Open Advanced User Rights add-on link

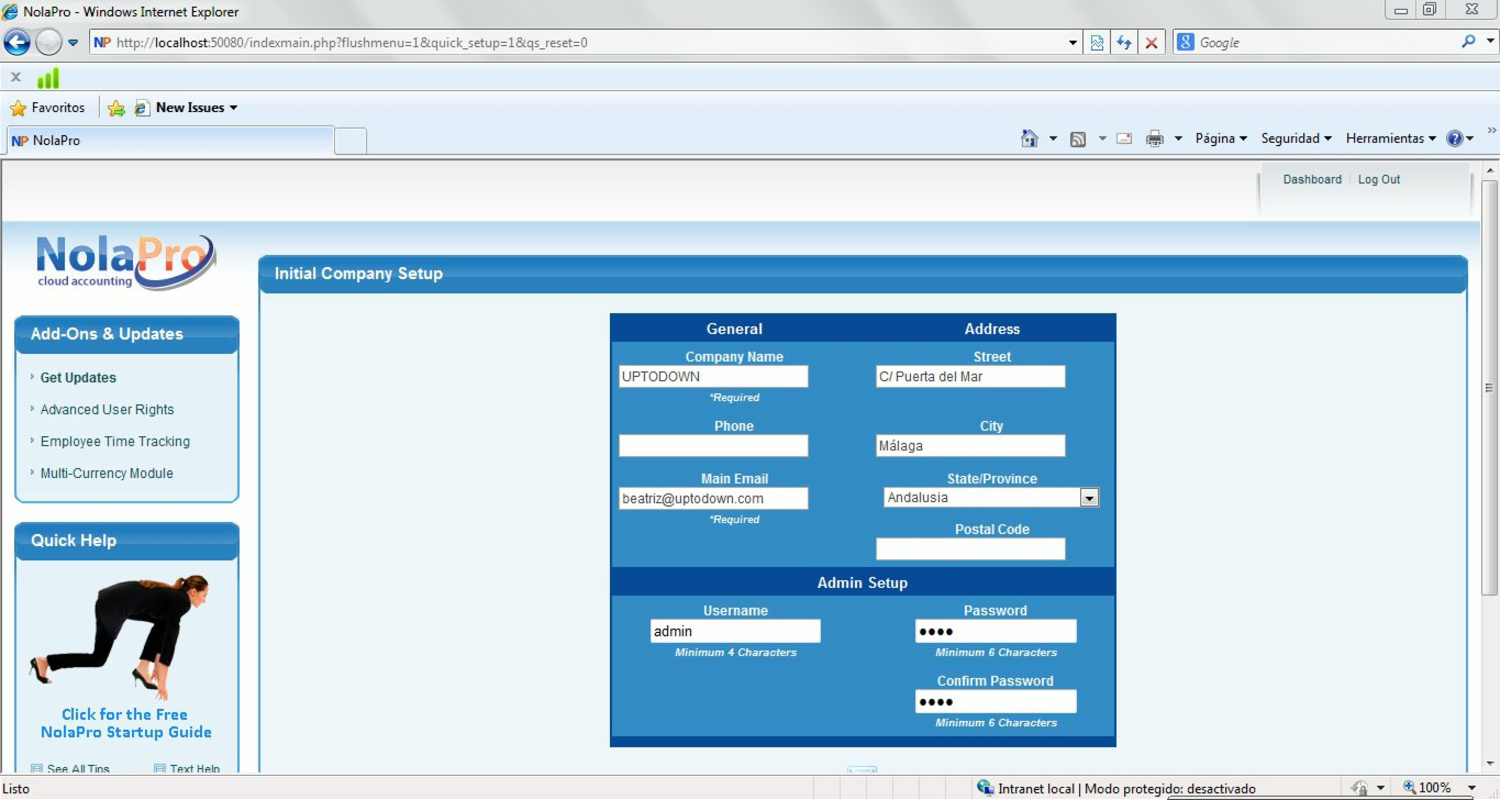[x=107, y=410]
